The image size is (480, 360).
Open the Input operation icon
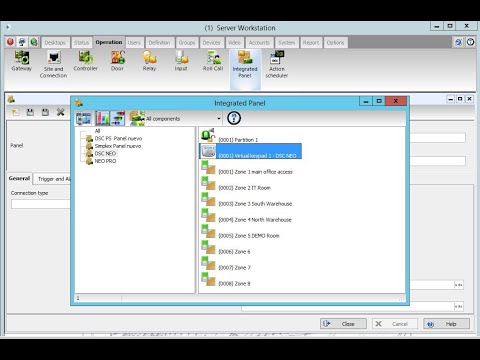pyautogui.click(x=181, y=61)
